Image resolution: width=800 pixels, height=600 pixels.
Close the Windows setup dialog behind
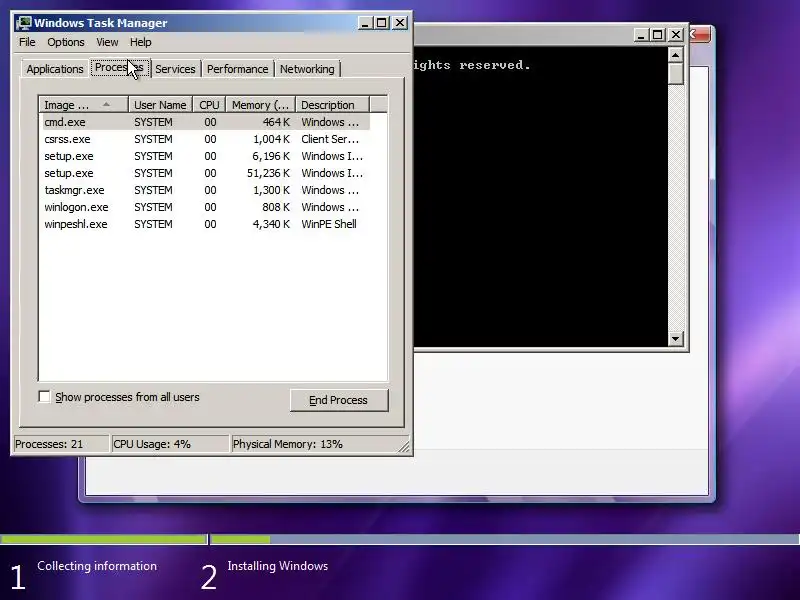click(x=699, y=35)
